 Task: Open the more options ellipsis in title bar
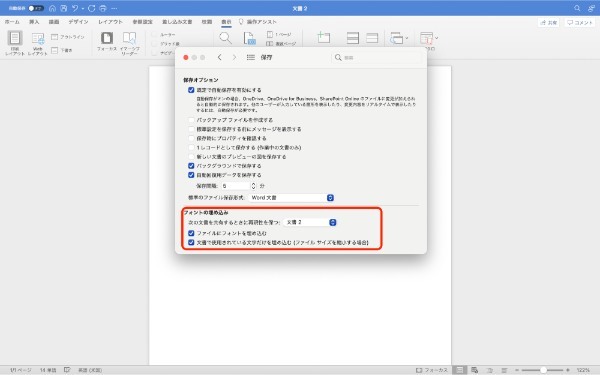[x=114, y=8]
